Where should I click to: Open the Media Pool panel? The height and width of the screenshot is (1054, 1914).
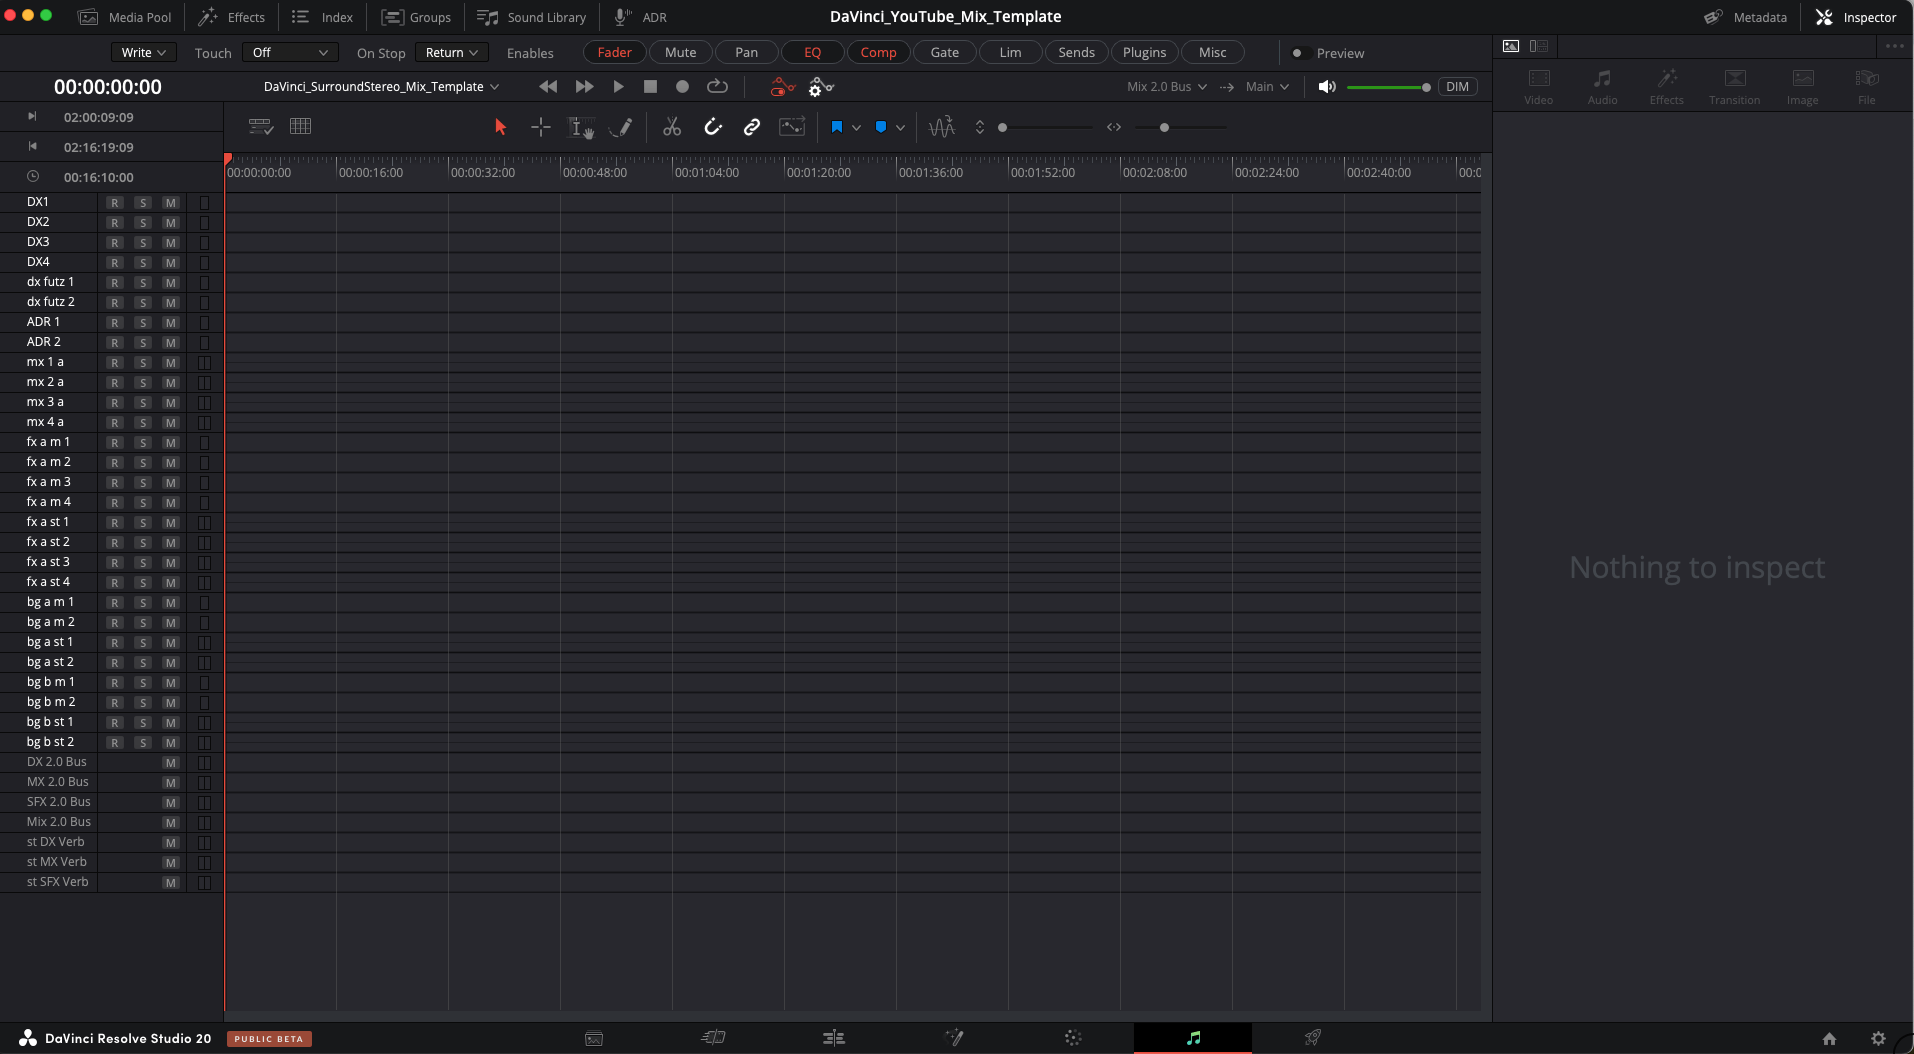click(x=125, y=17)
